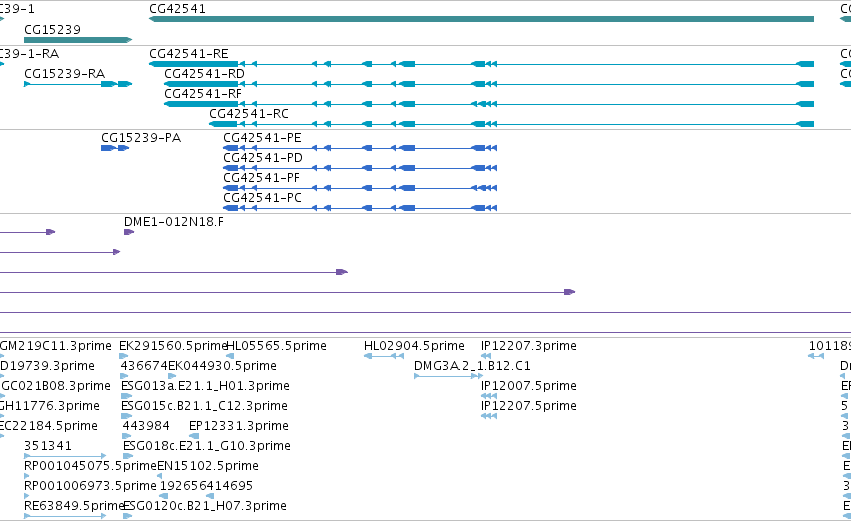851x521 pixels.
Task: Select DMG3A.2_1.B12.C1 label
Action: tap(472, 366)
